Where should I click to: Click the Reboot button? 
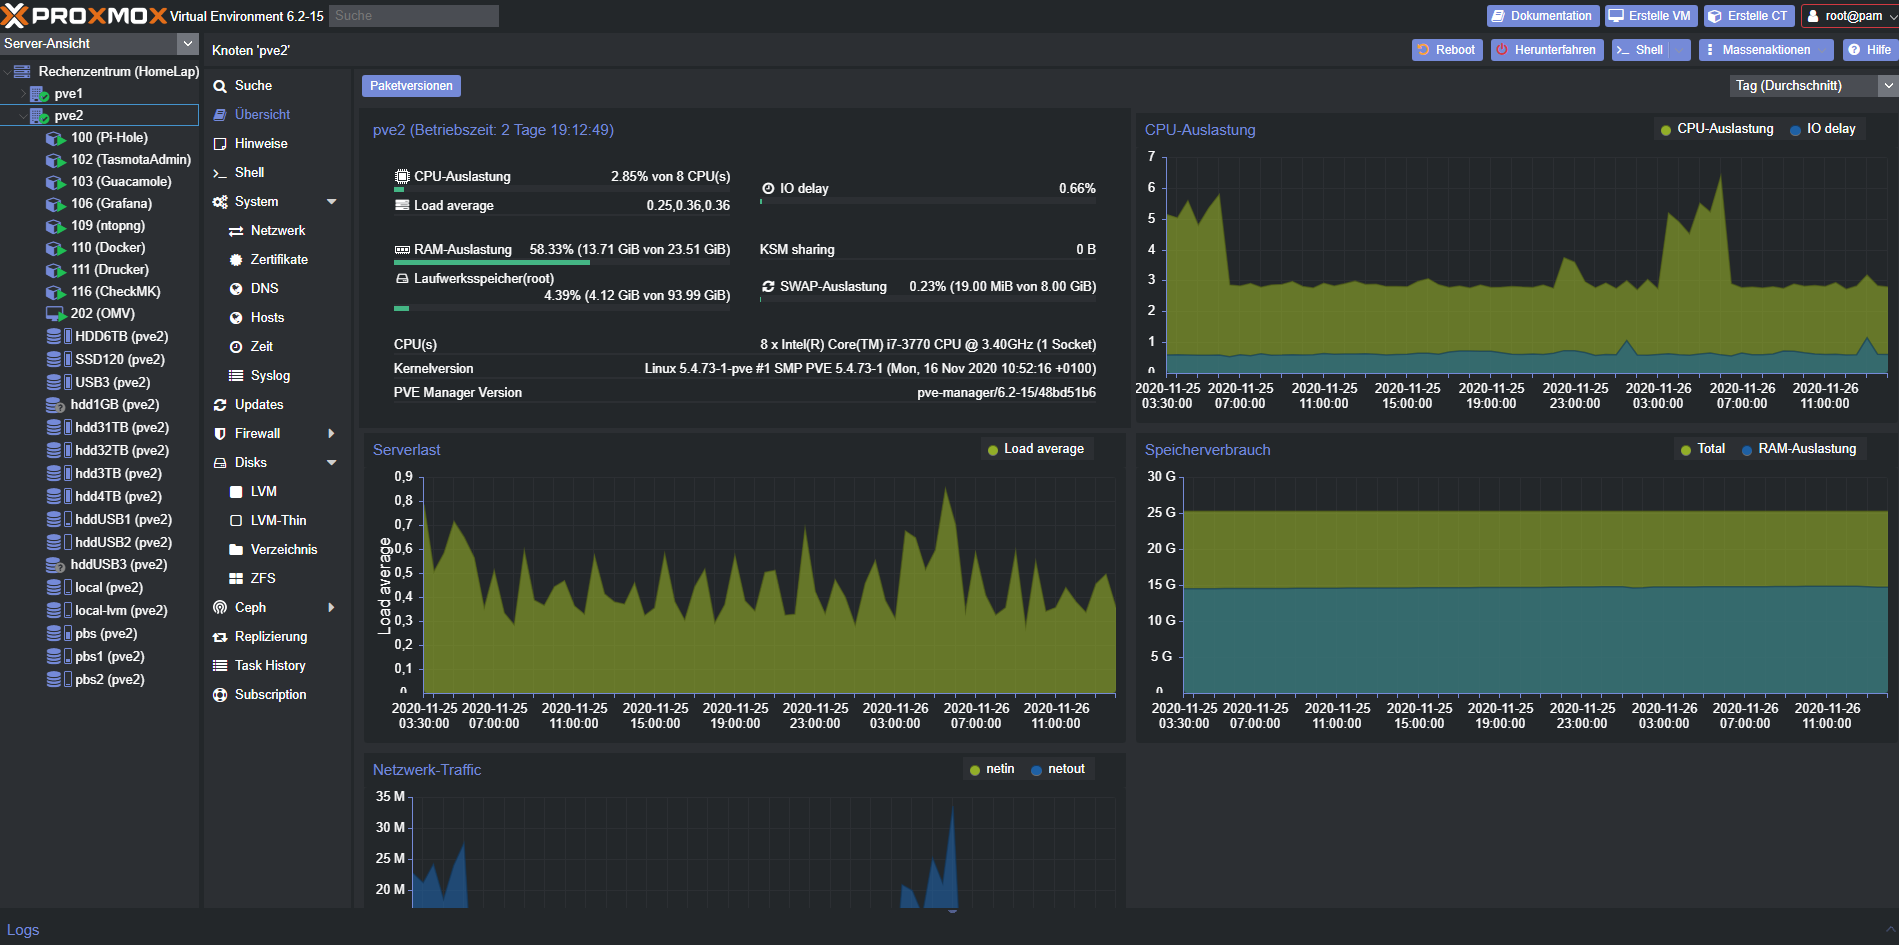click(x=1447, y=50)
